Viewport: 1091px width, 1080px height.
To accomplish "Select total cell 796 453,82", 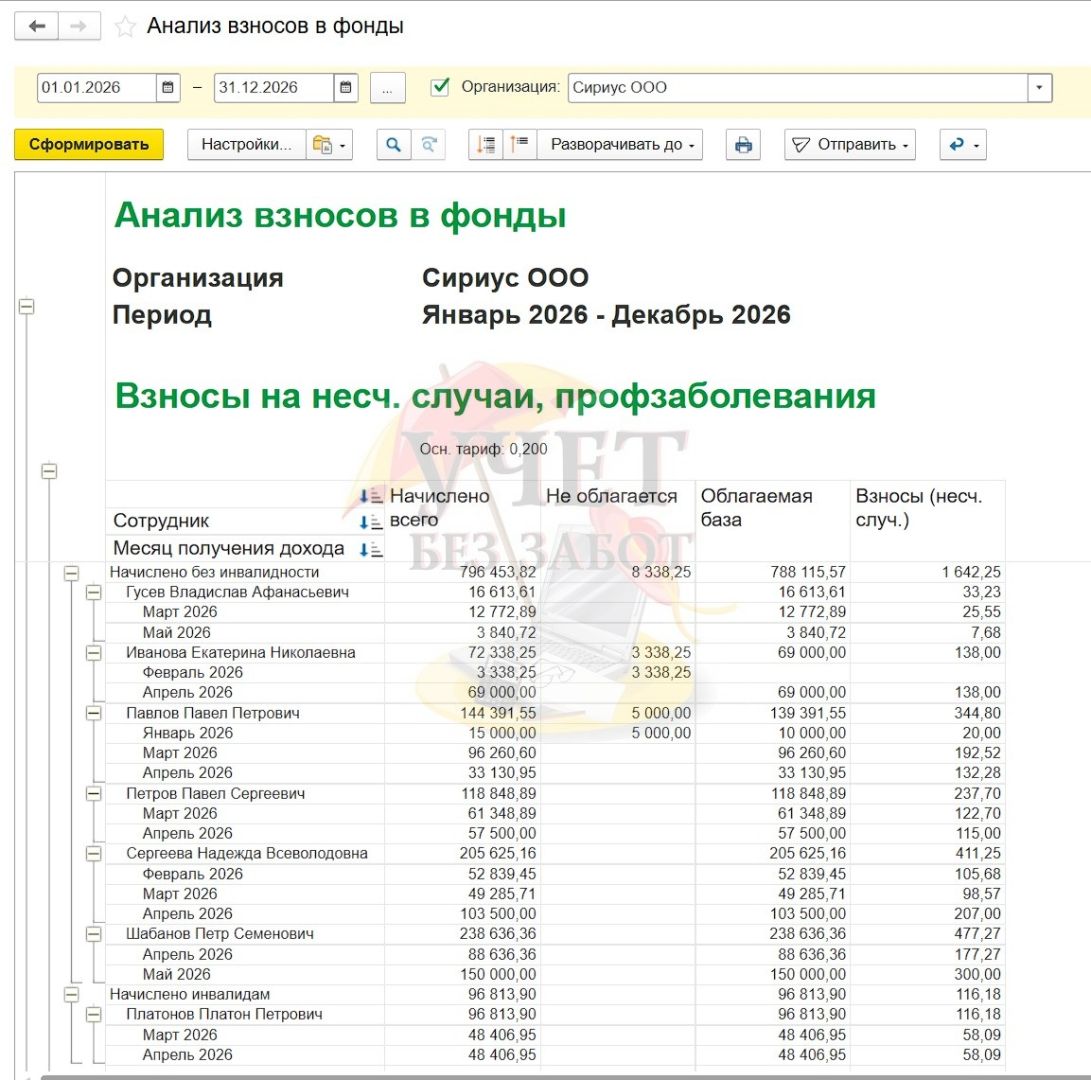I will 462,572.
